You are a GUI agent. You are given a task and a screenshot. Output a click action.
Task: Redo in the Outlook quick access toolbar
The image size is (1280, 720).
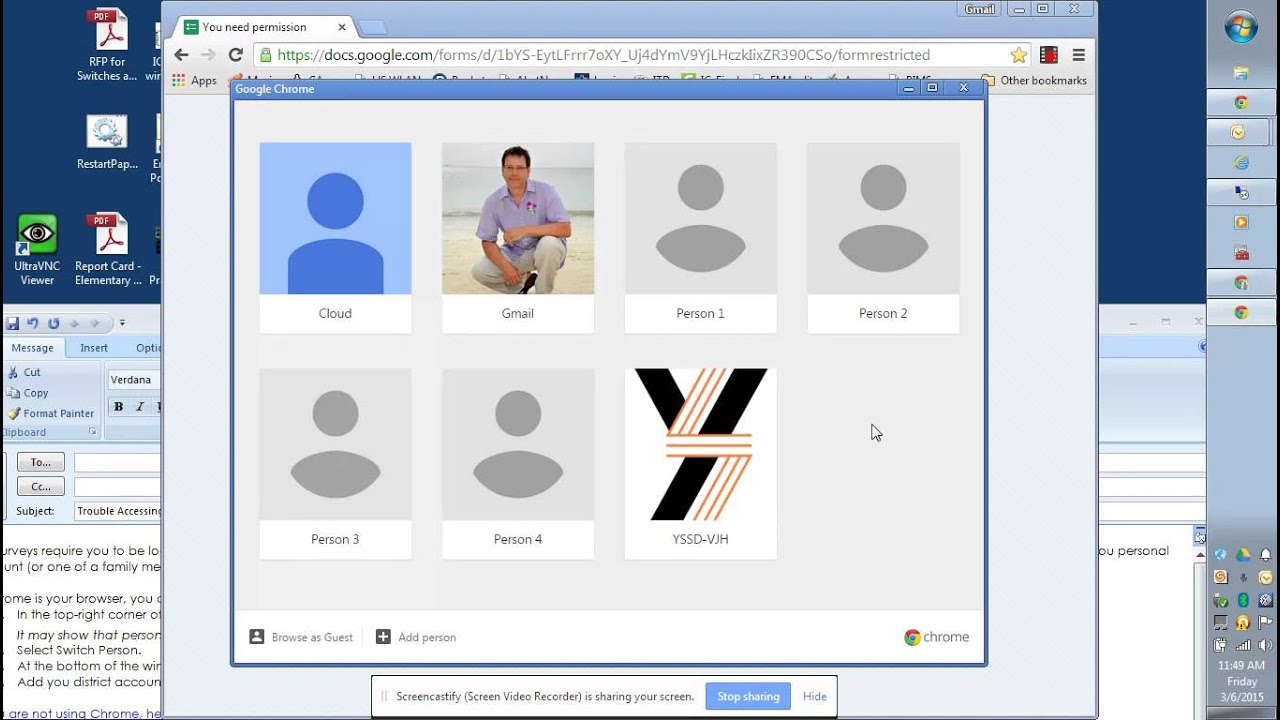click(x=53, y=323)
